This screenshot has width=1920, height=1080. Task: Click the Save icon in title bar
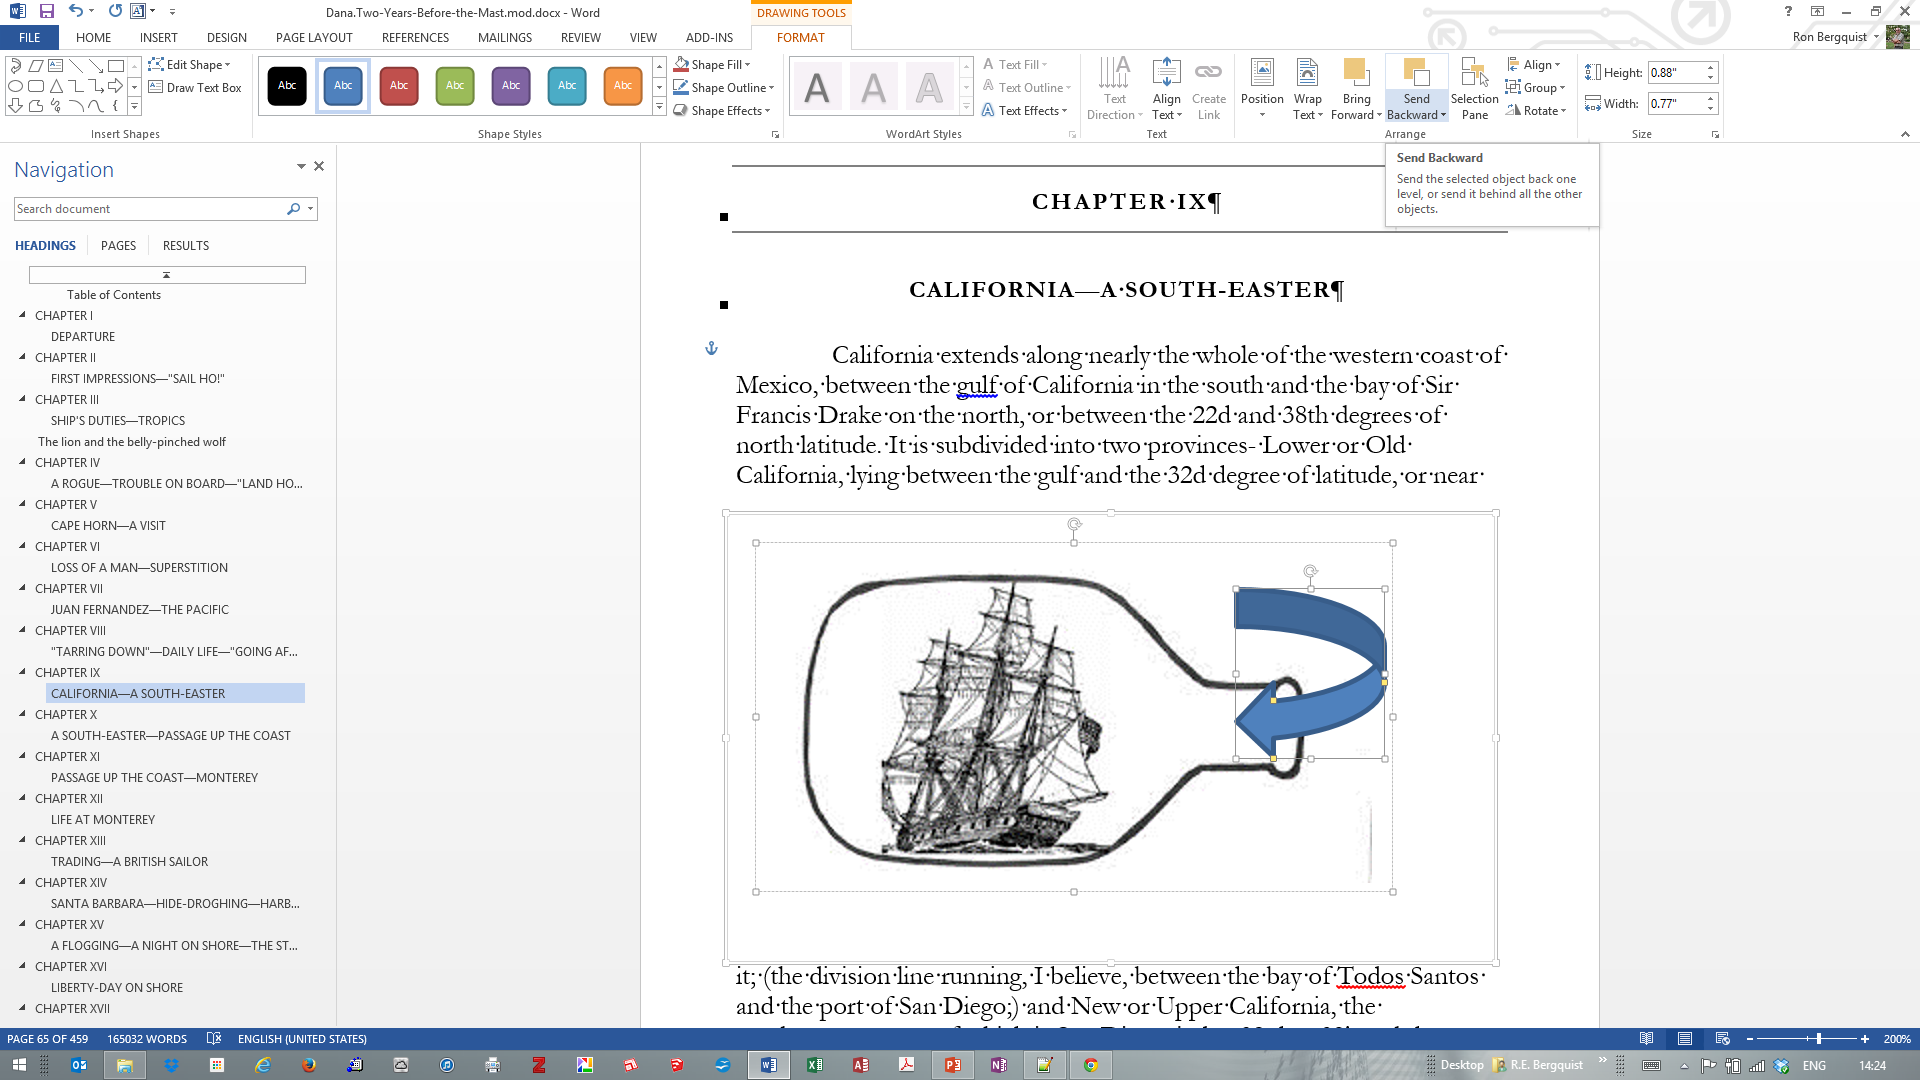point(46,12)
